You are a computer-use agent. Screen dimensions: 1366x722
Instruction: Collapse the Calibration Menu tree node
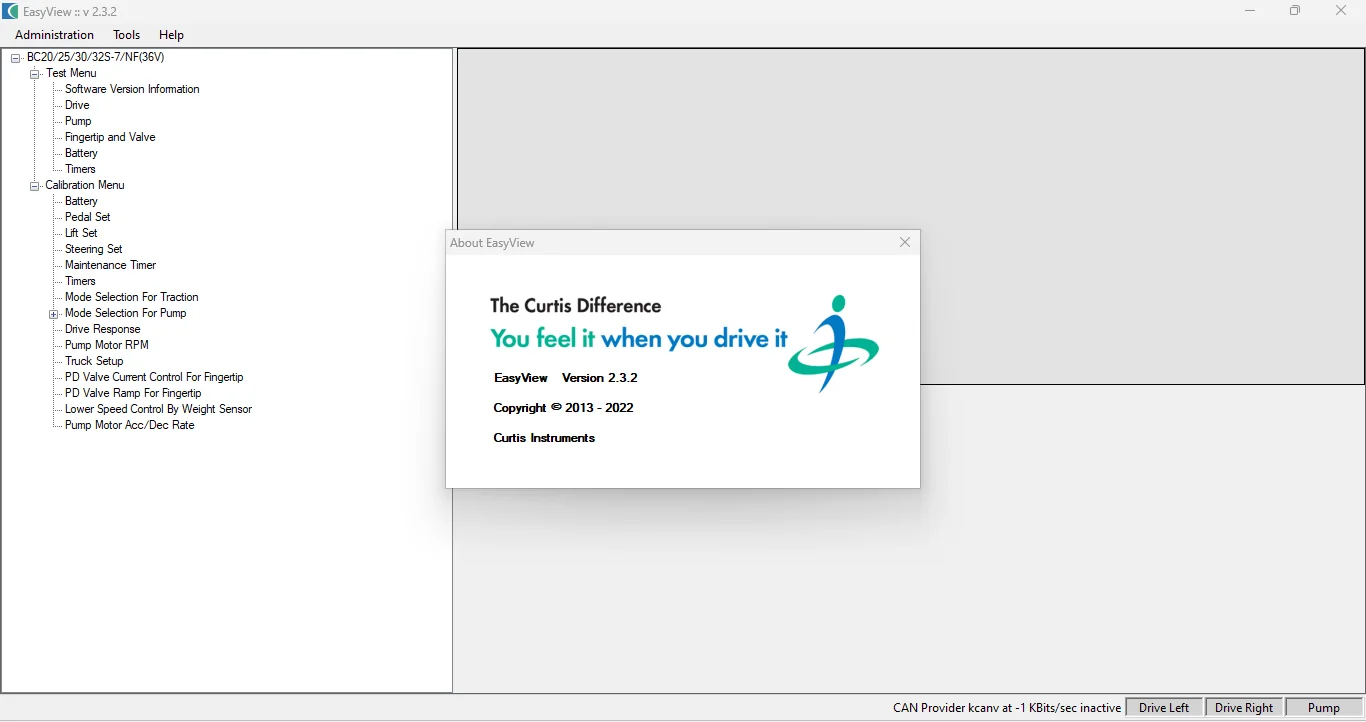coord(35,186)
